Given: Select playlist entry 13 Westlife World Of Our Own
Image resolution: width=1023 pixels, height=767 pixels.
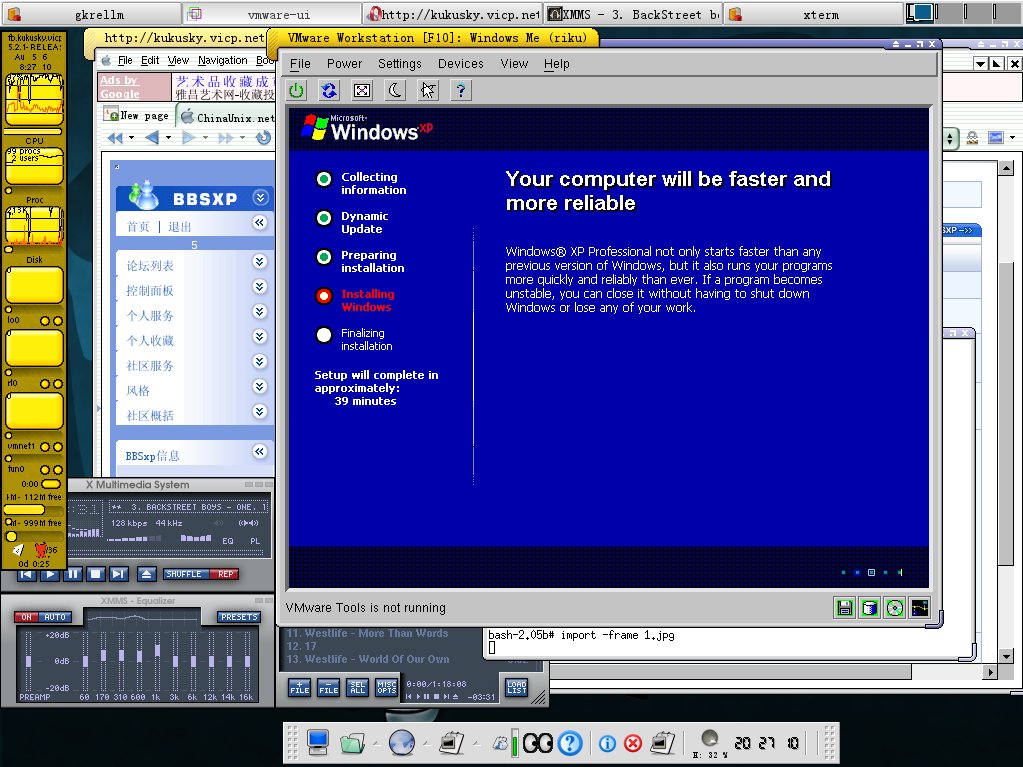Looking at the screenshot, I should [x=368, y=659].
